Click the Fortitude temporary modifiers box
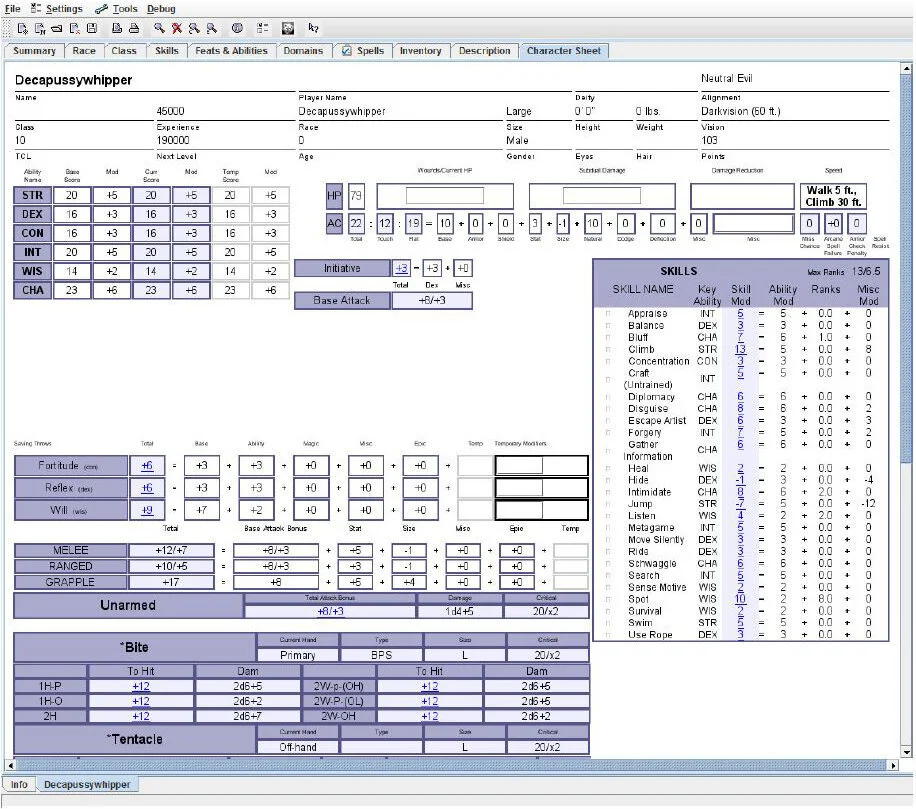 click(x=541, y=466)
